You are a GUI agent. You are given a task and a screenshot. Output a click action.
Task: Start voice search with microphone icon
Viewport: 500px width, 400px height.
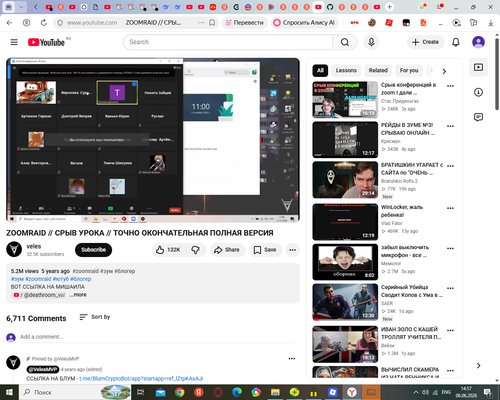point(371,42)
